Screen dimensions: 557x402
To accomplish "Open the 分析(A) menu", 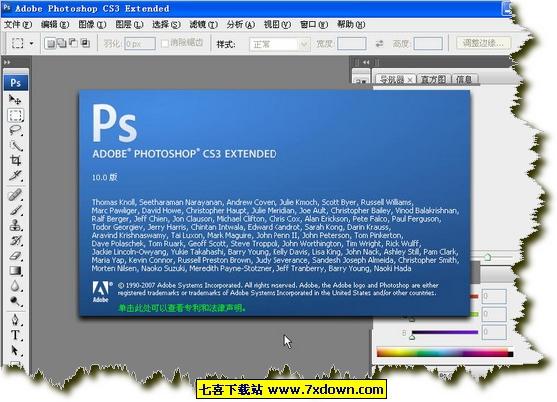I will [x=241, y=25].
